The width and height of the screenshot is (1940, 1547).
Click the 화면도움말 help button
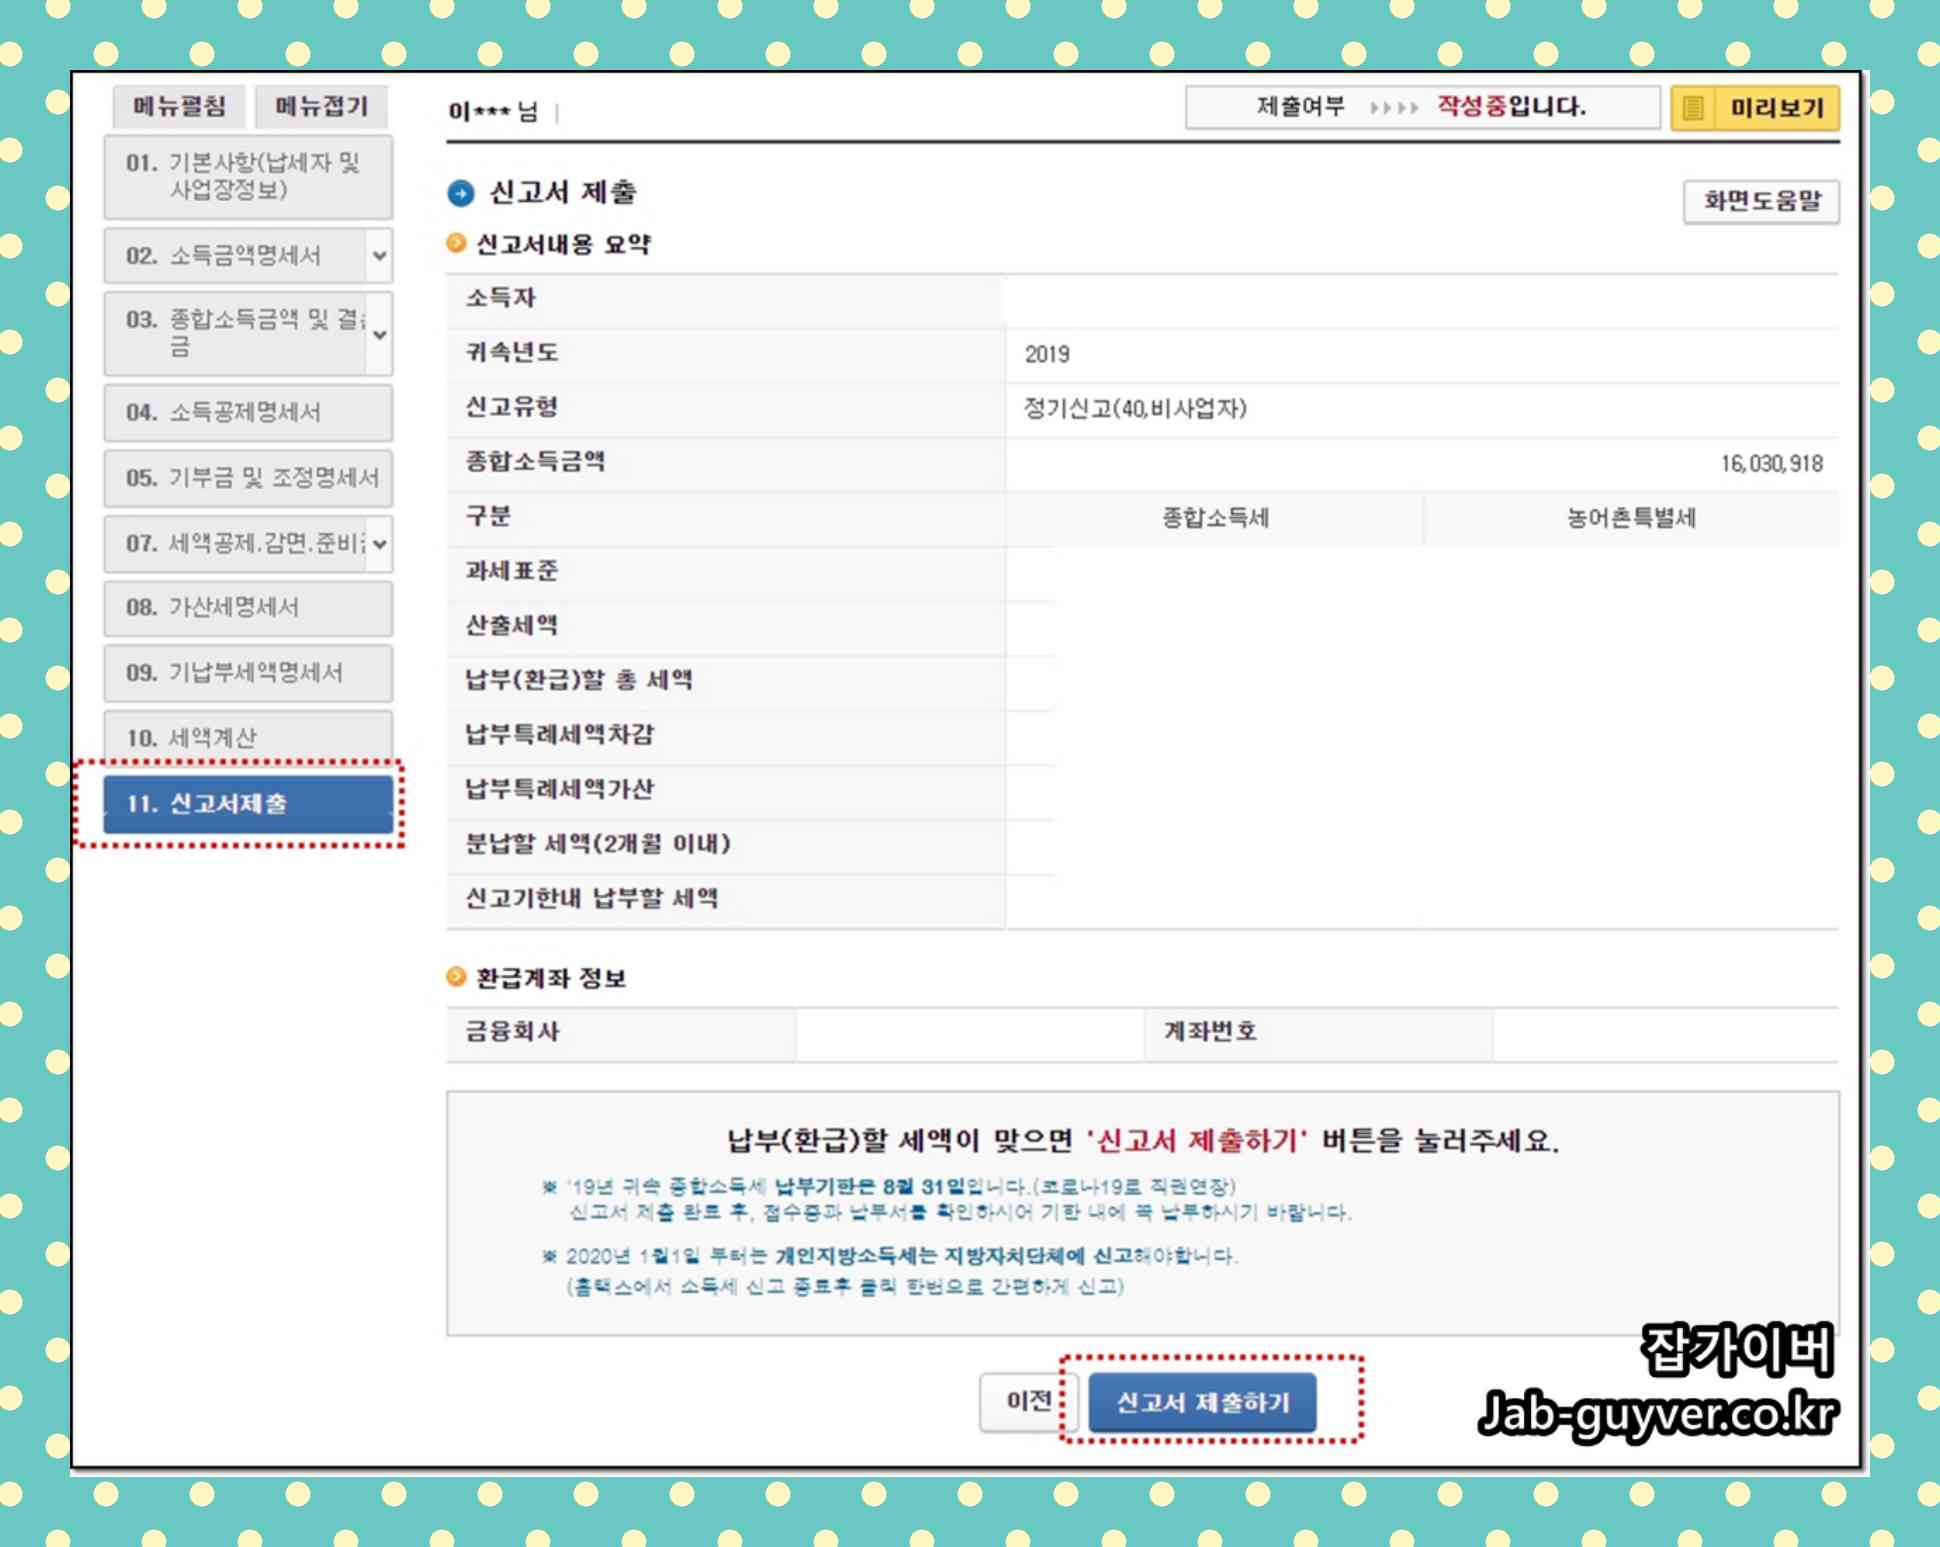[x=1760, y=202]
